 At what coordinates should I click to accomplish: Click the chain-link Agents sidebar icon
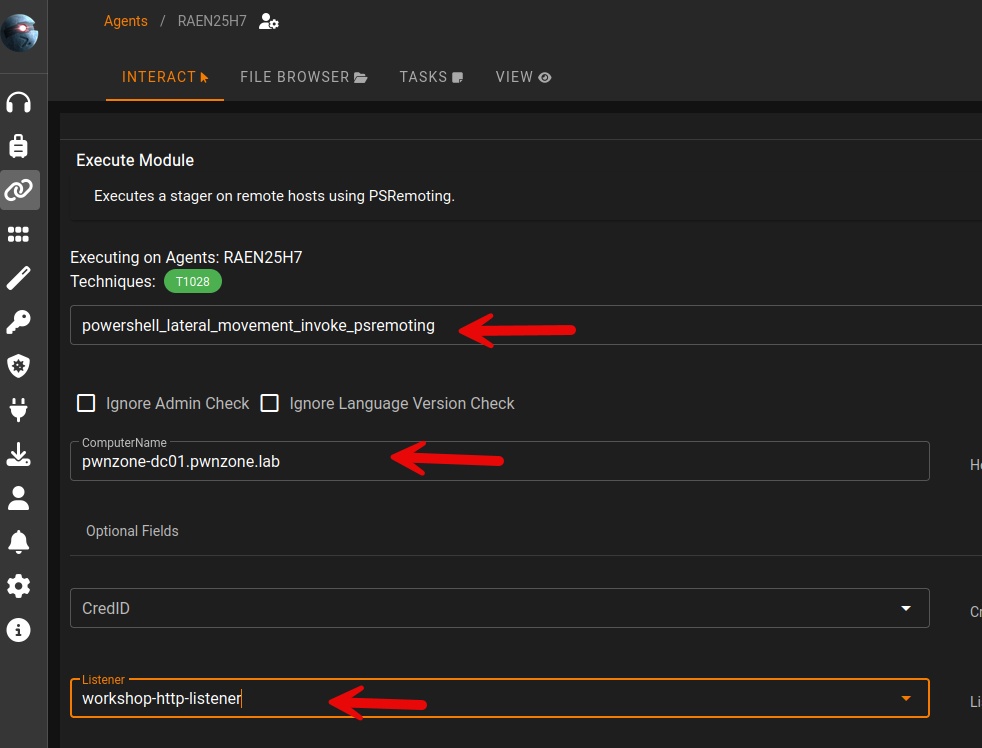[x=19, y=190]
